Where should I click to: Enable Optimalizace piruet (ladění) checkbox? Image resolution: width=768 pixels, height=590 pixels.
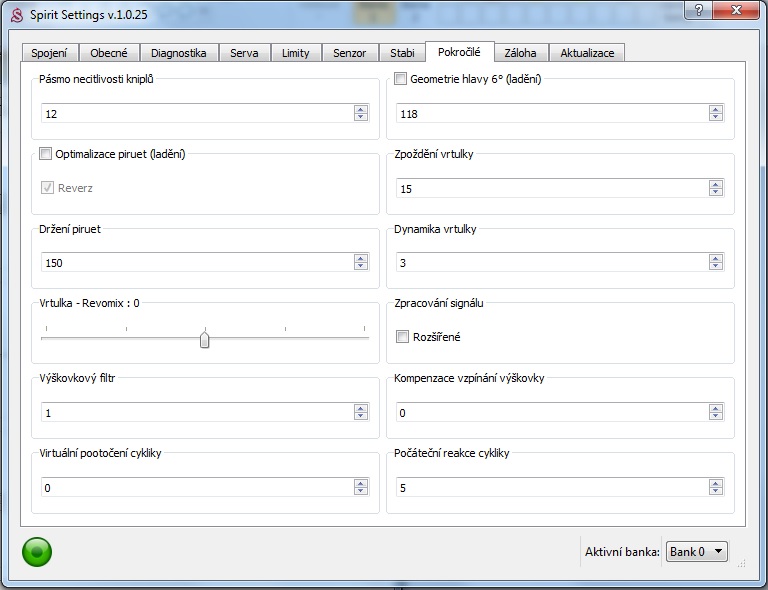click(x=45, y=154)
